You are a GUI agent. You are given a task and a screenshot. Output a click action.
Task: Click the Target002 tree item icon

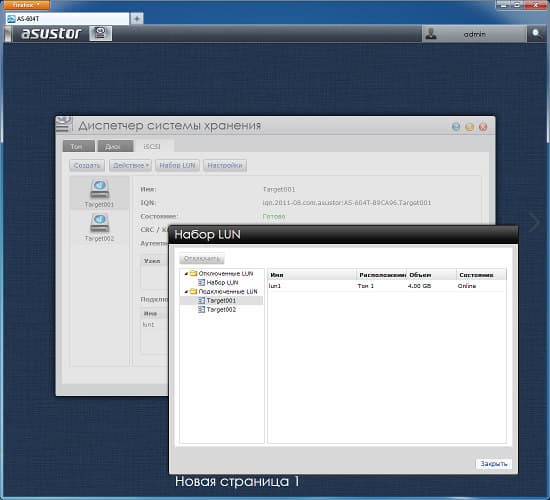[x=201, y=309]
